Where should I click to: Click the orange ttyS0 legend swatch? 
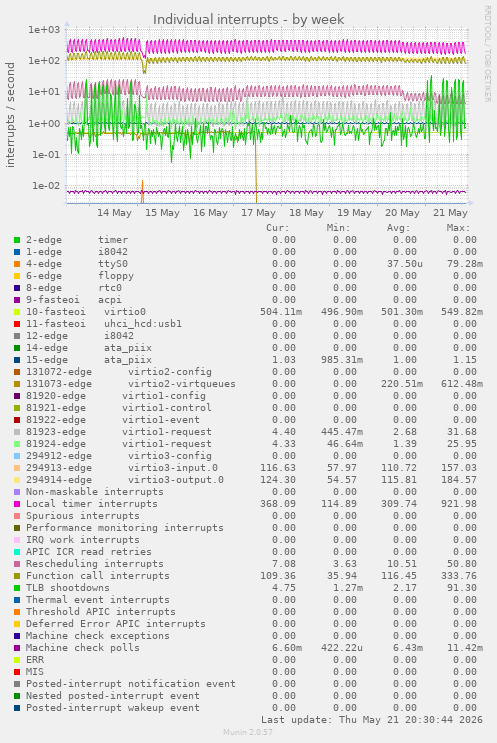click(17, 264)
